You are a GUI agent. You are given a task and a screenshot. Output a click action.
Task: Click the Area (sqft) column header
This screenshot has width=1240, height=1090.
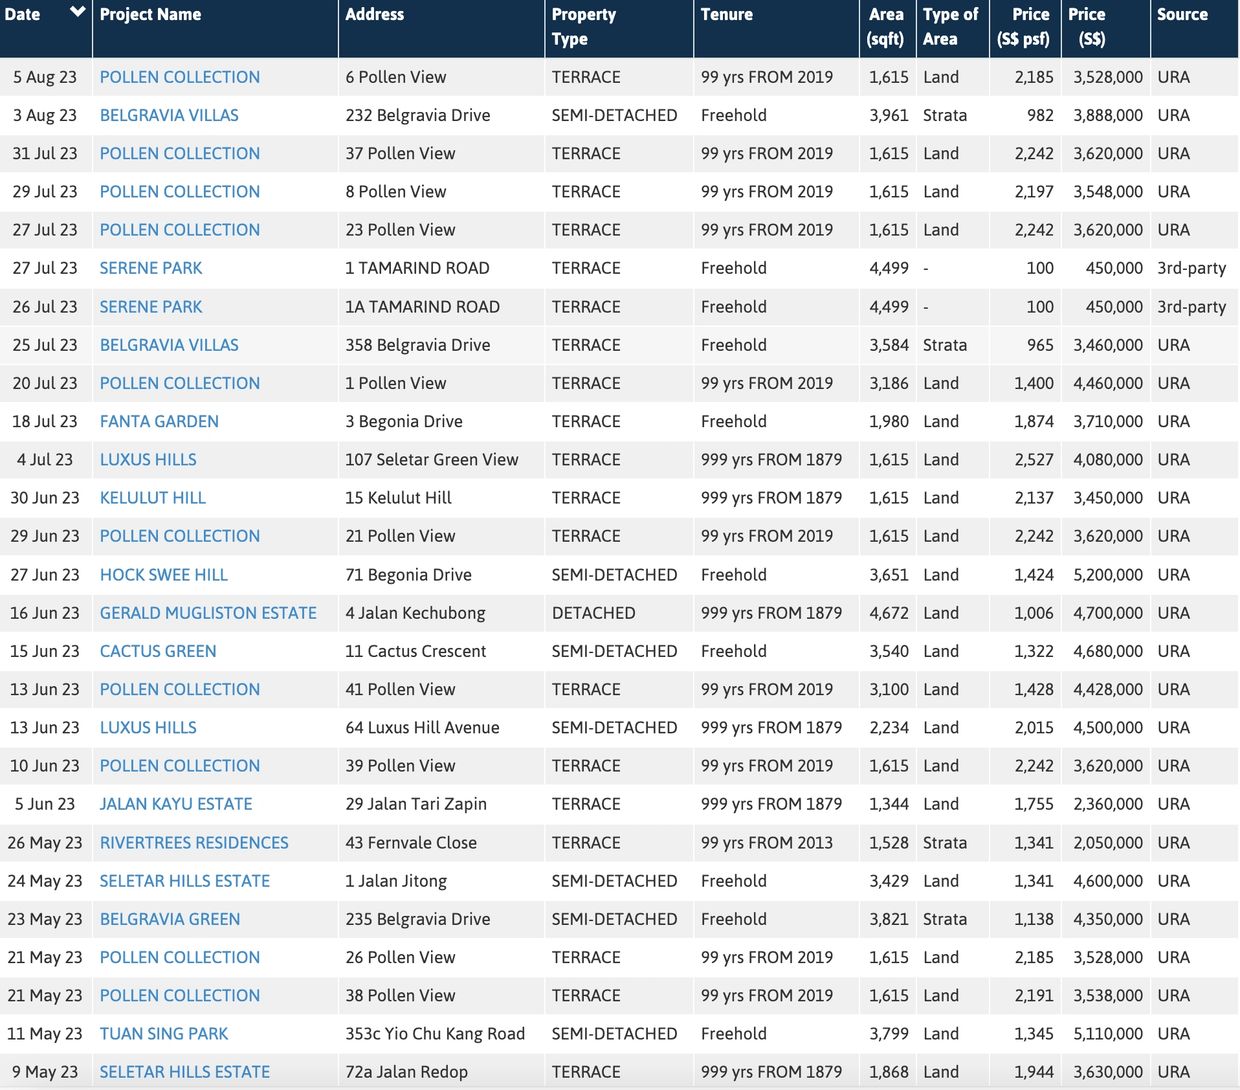(x=887, y=28)
